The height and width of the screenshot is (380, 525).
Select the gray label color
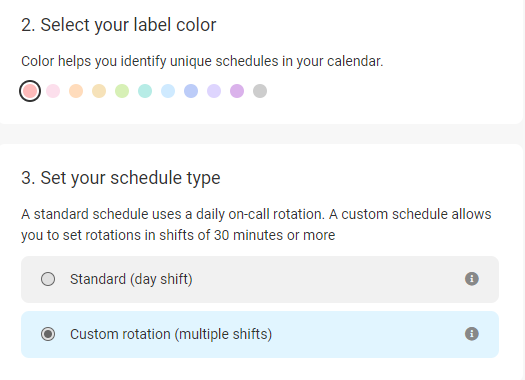point(260,91)
